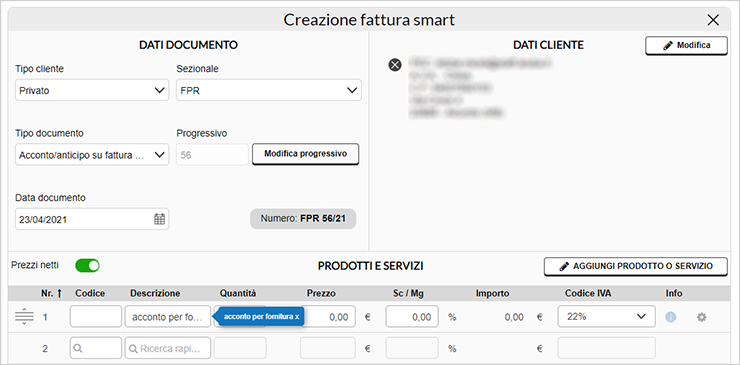This screenshot has height=365, width=740.
Task: Expand the Tipo documento dropdown
Action: tap(92, 154)
